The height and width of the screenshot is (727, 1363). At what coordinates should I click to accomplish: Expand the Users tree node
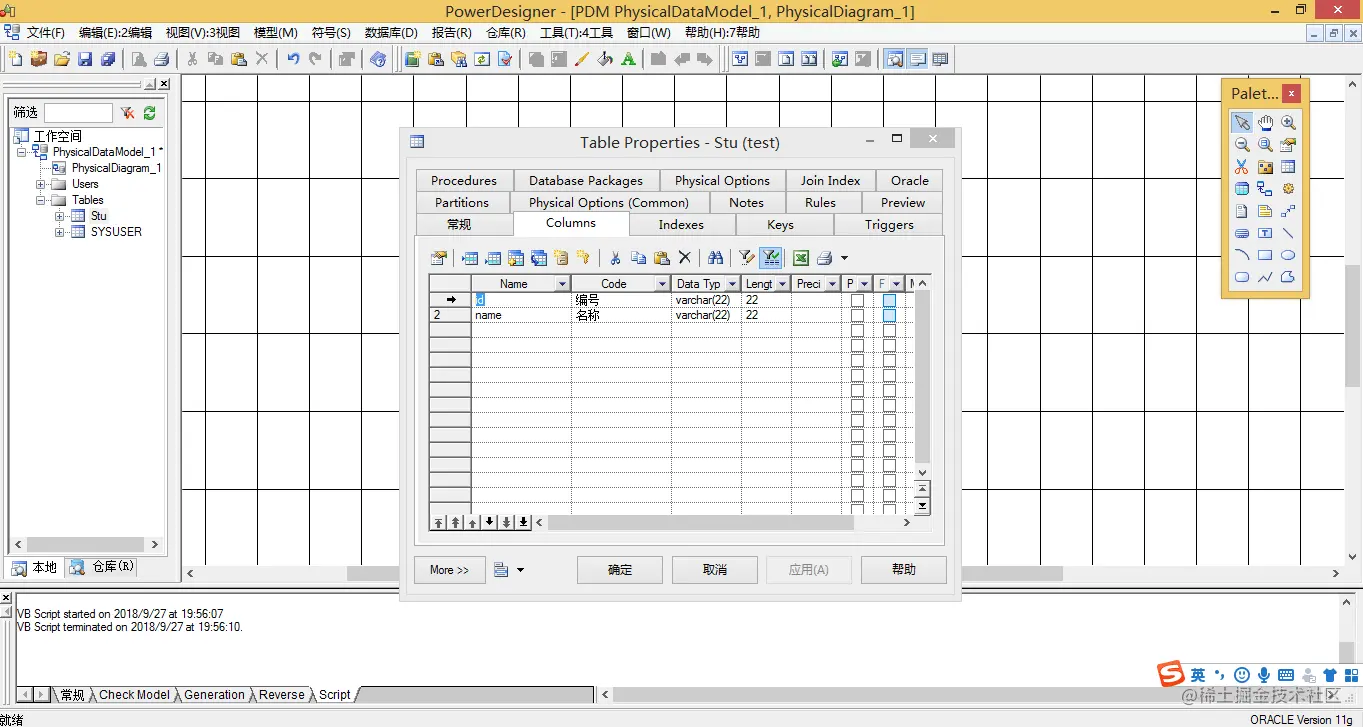coord(41,184)
